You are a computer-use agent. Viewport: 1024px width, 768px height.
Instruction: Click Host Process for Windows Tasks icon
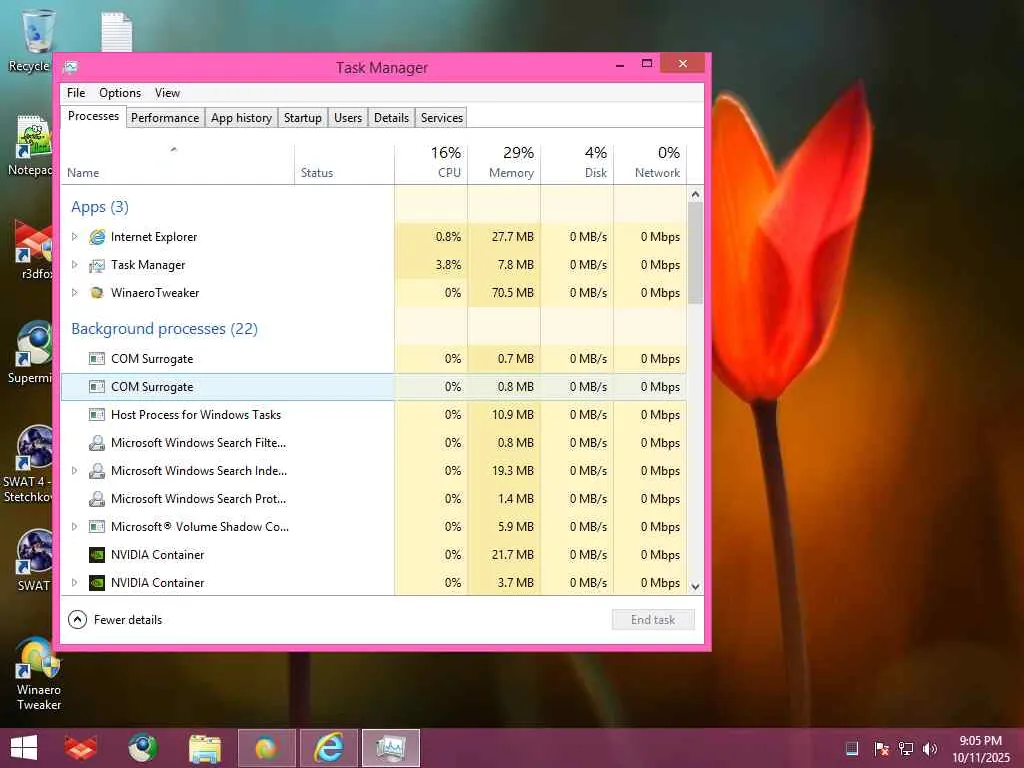click(97, 415)
